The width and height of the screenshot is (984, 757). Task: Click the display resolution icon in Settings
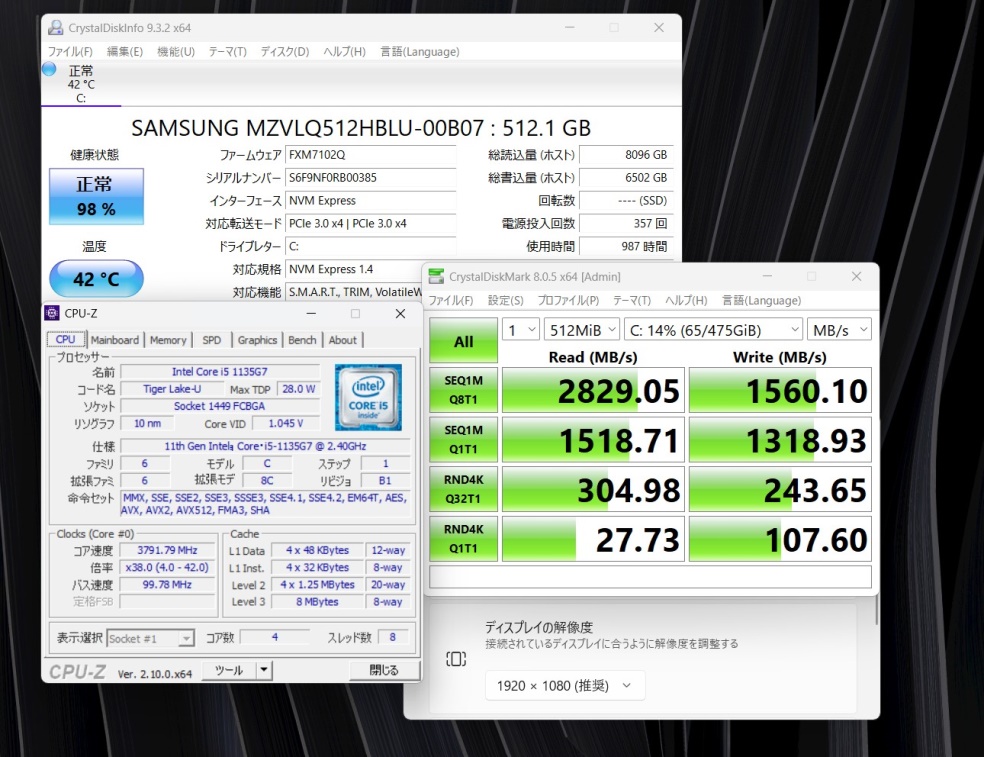point(456,658)
